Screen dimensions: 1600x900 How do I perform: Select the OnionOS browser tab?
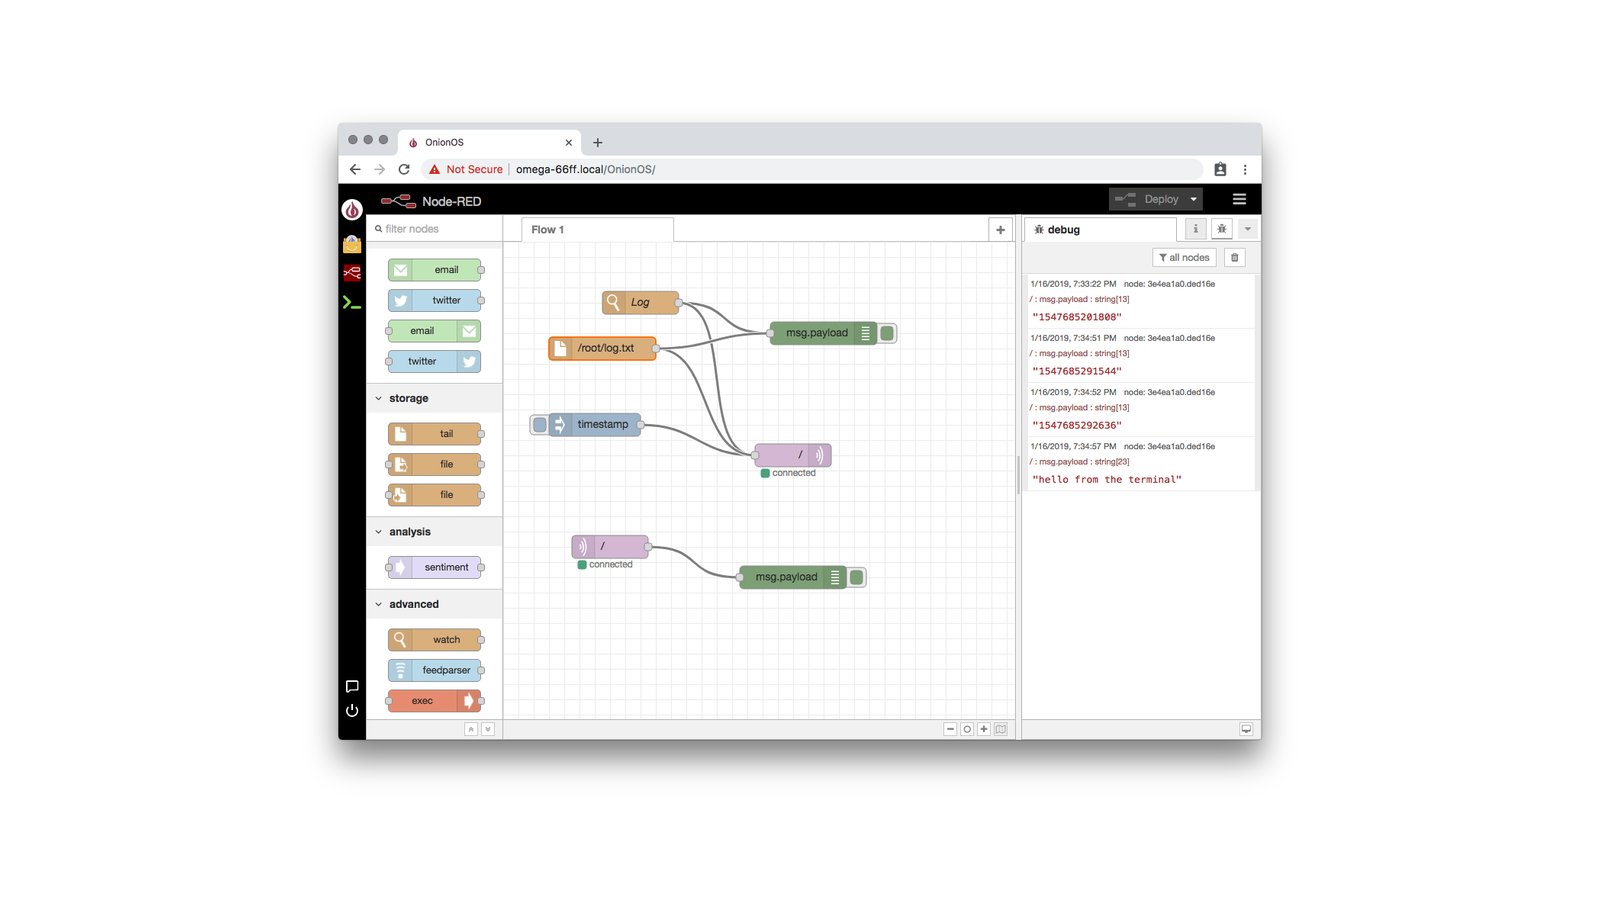click(x=489, y=142)
